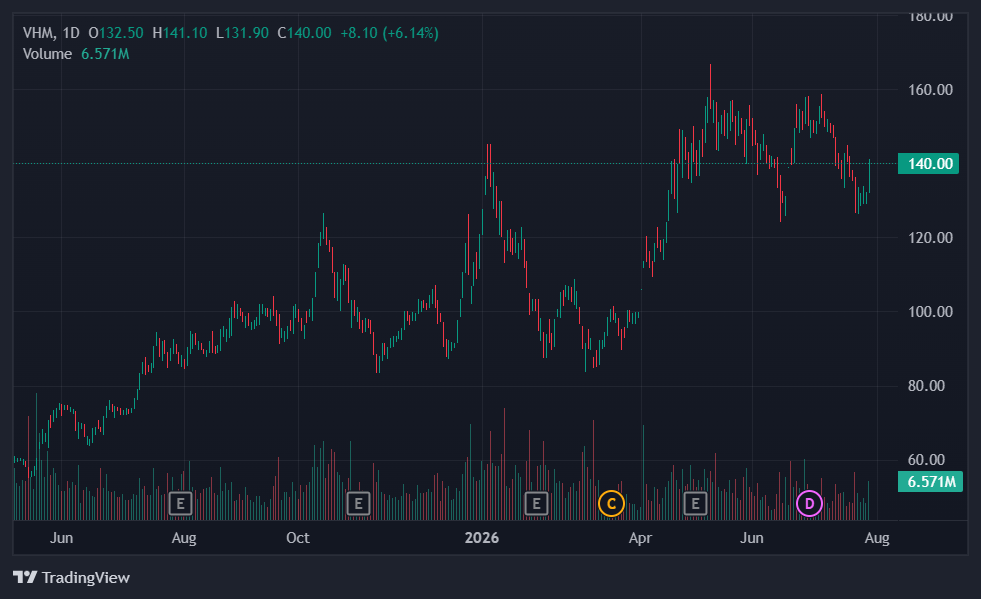
Task: Open the earnings E marker between Apr and Jun 2026
Action: pyautogui.click(x=695, y=503)
